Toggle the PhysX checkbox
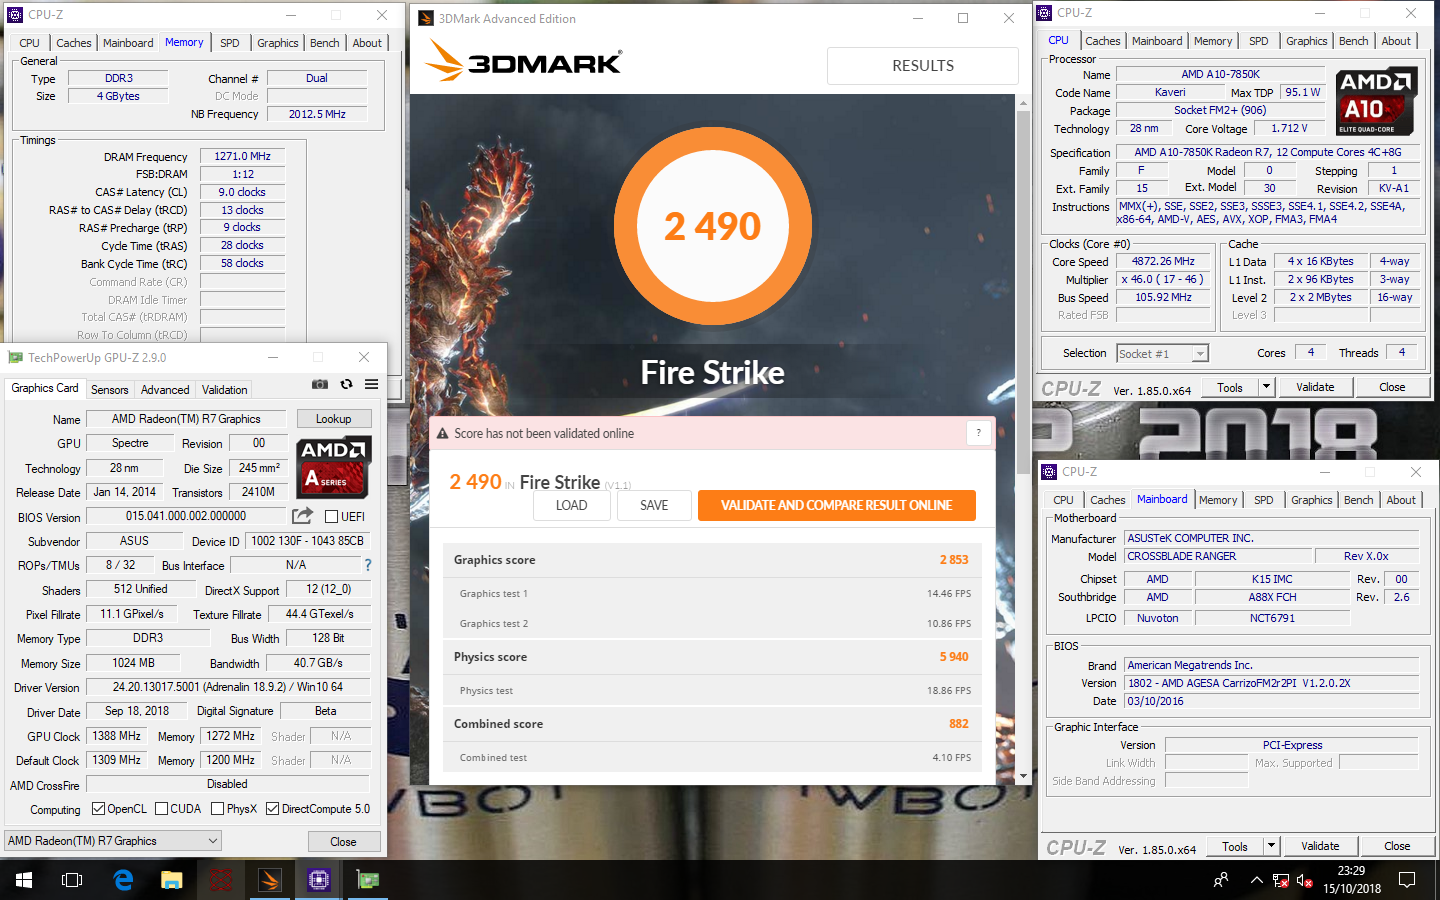The height and width of the screenshot is (900, 1440). pyautogui.click(x=217, y=809)
